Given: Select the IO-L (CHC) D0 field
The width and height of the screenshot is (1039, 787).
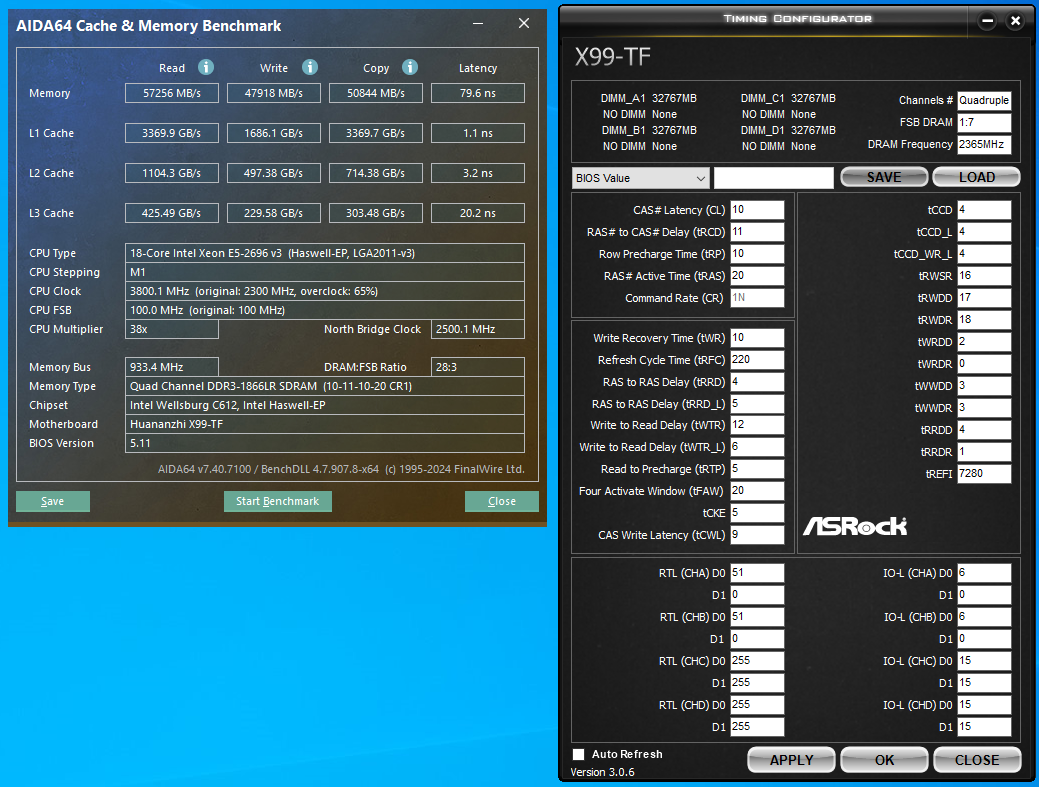Looking at the screenshot, I should pyautogui.click(x=985, y=661).
